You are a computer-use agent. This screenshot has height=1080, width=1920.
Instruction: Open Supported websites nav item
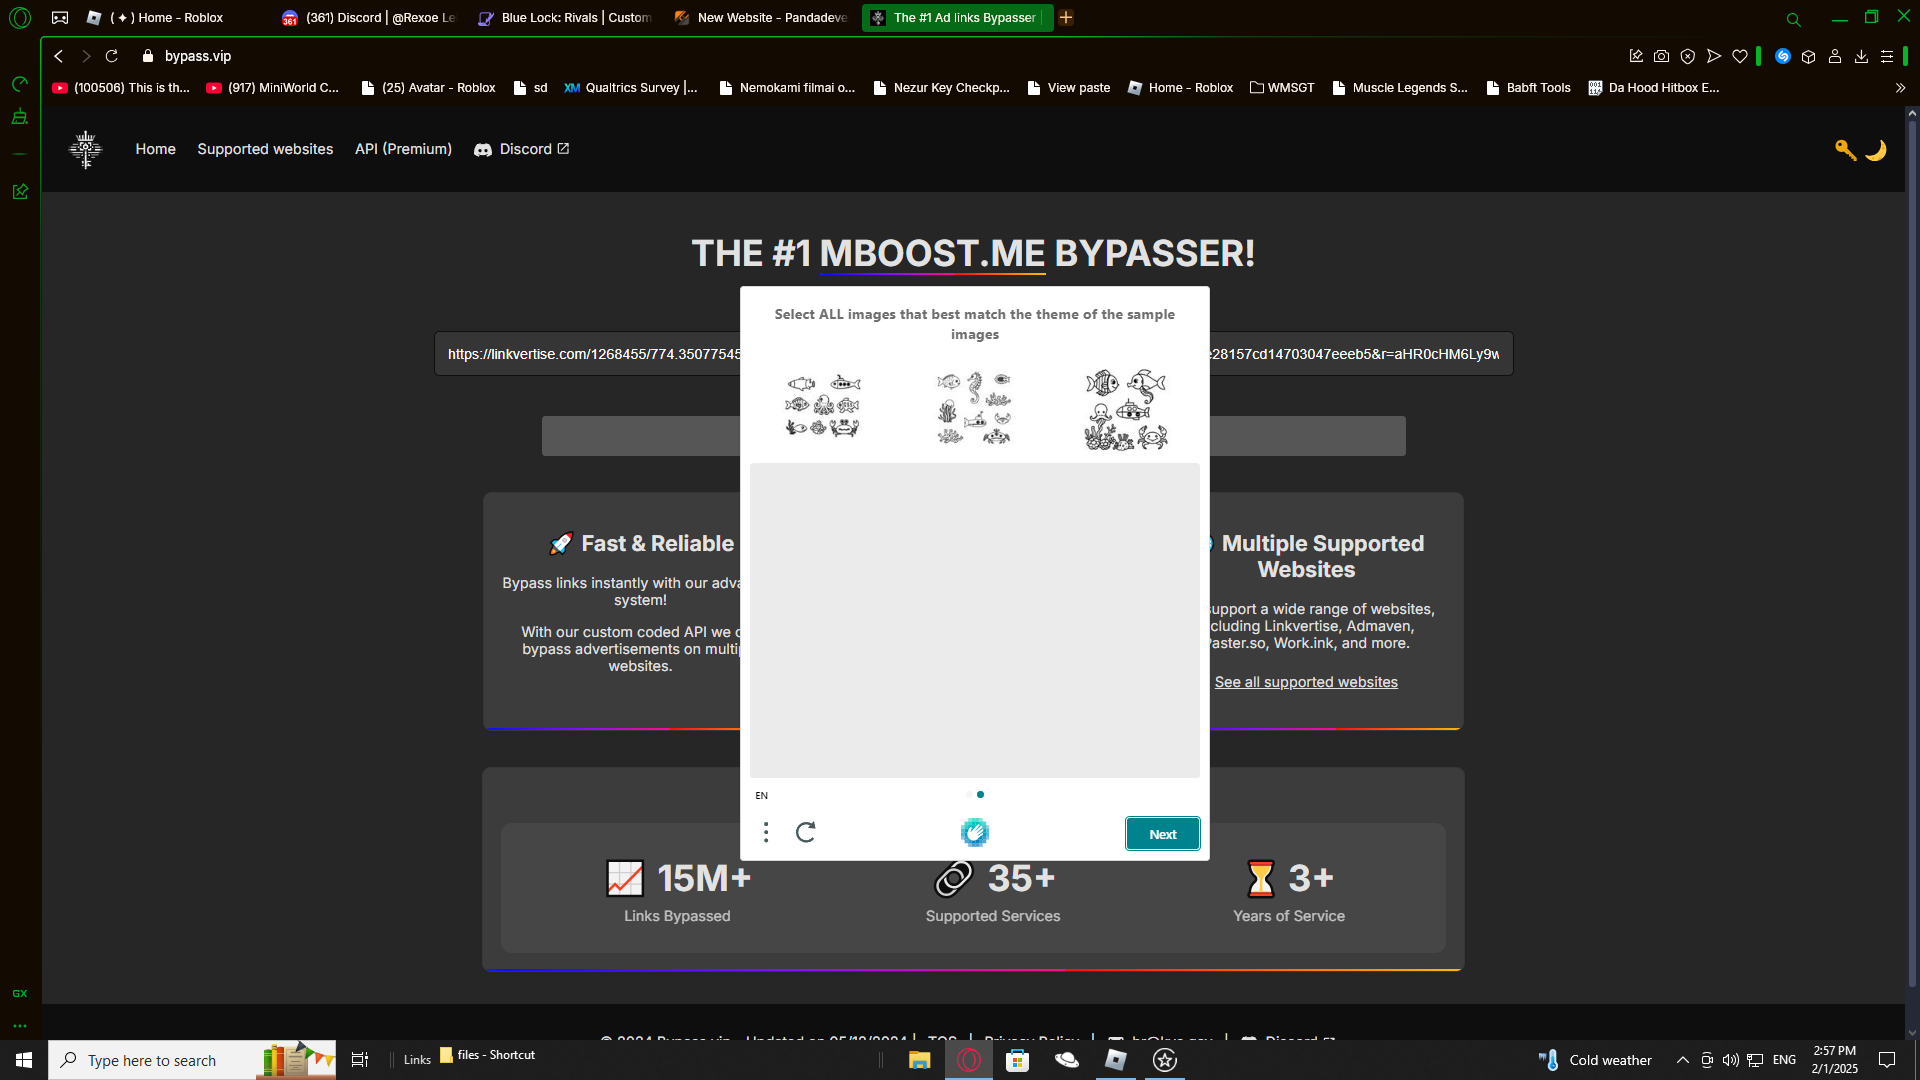tap(265, 149)
